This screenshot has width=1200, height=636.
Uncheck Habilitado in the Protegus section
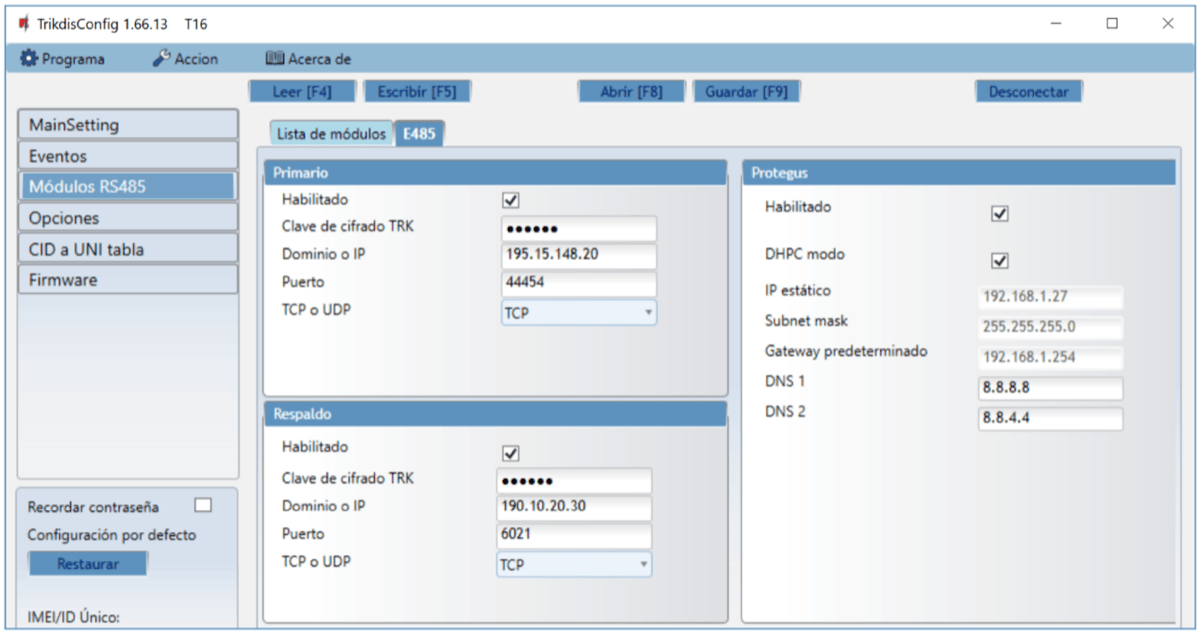(999, 214)
